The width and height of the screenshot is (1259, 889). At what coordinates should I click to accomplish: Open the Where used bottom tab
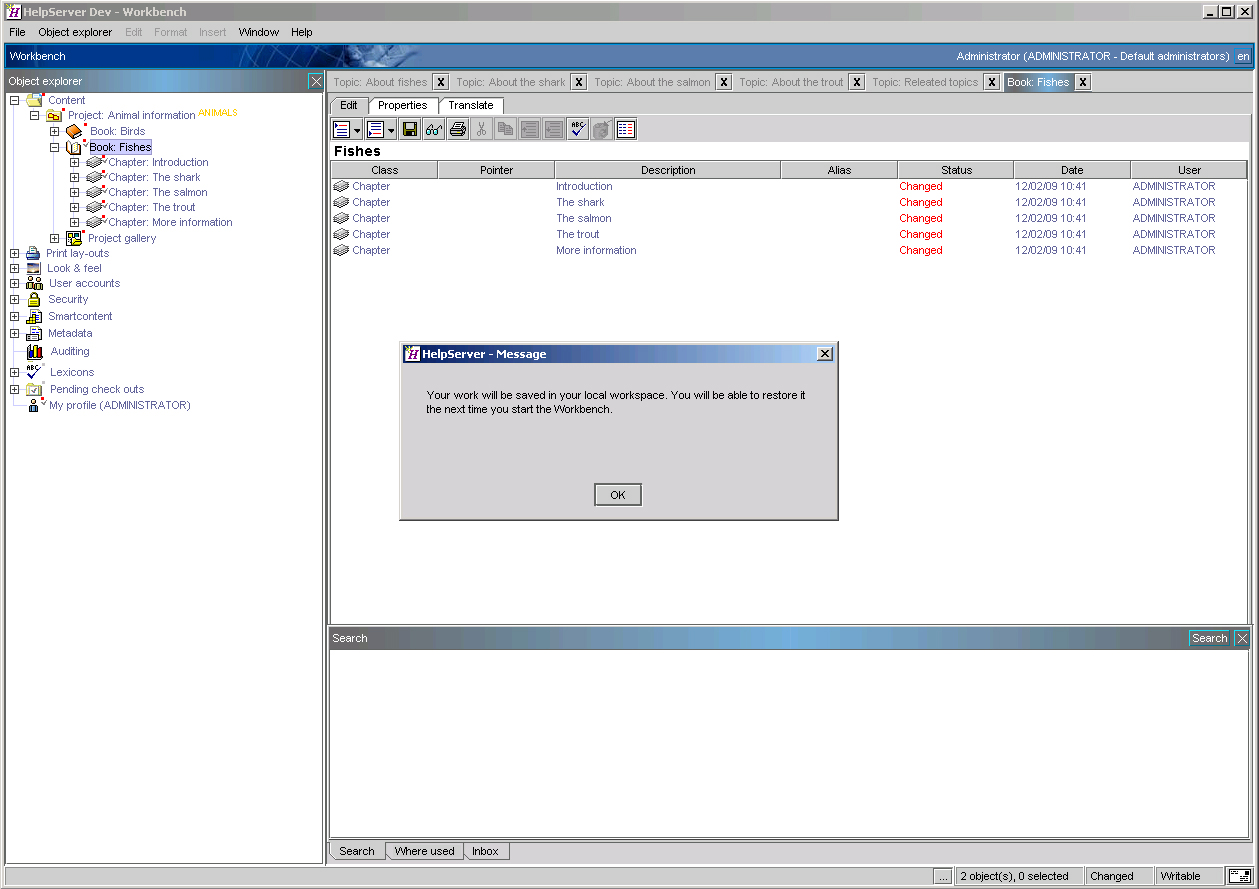(x=424, y=851)
